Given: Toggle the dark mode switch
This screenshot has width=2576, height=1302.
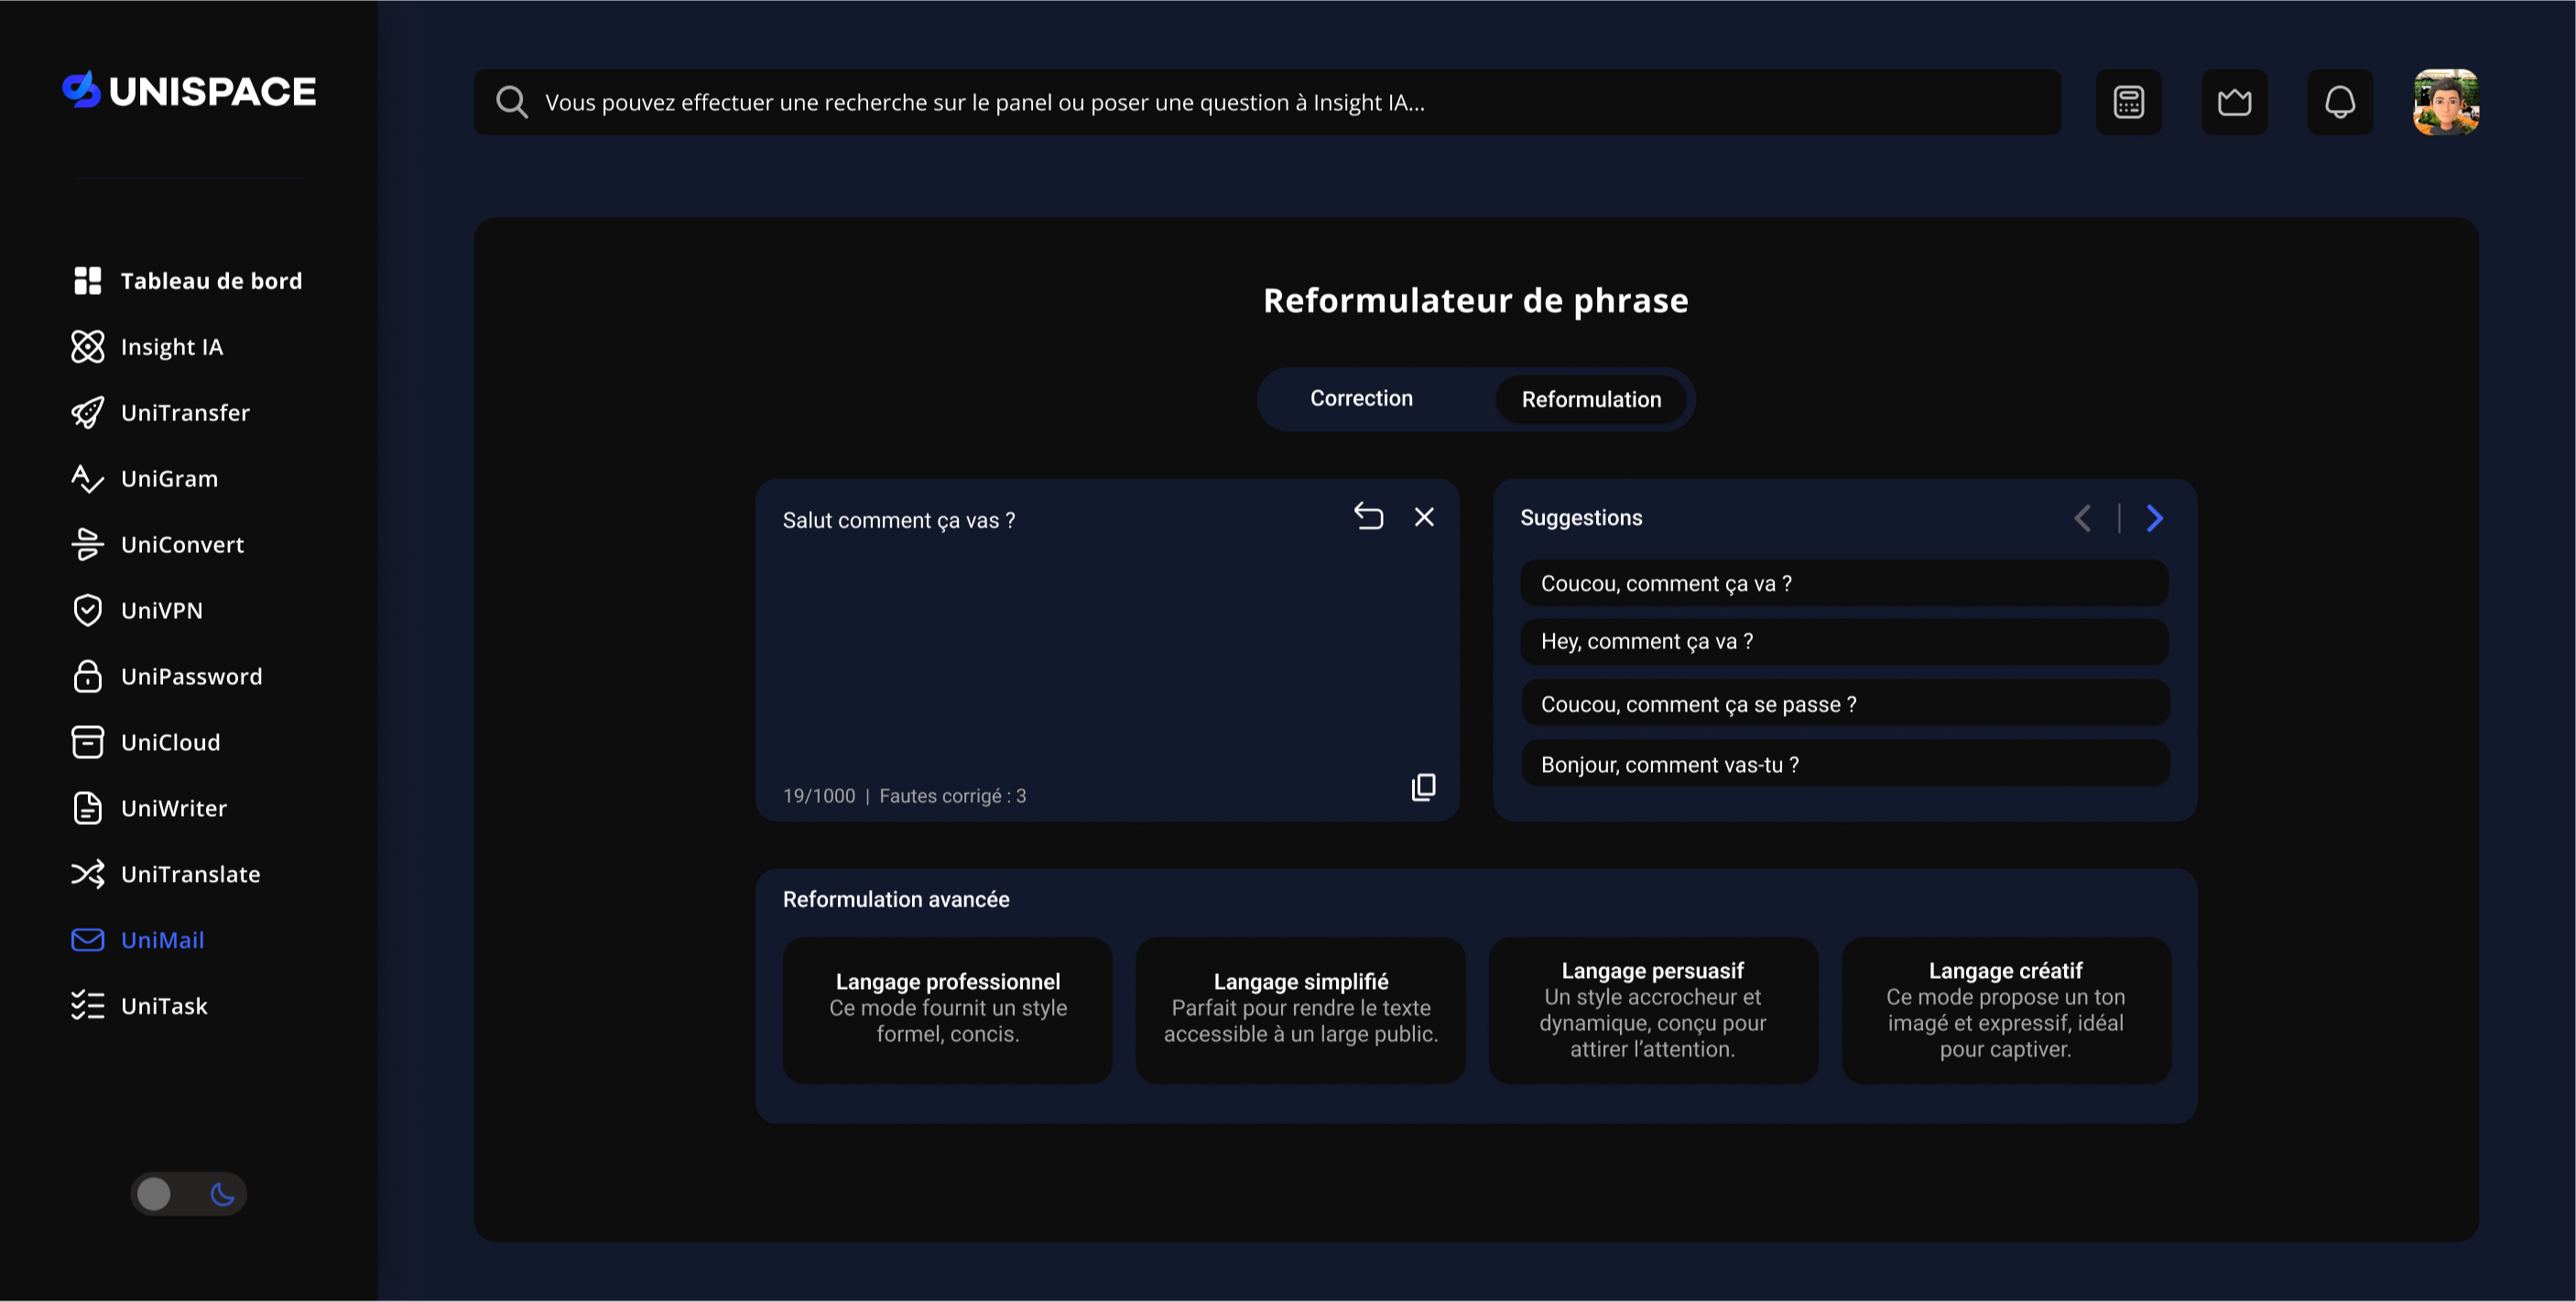Looking at the screenshot, I should point(188,1195).
